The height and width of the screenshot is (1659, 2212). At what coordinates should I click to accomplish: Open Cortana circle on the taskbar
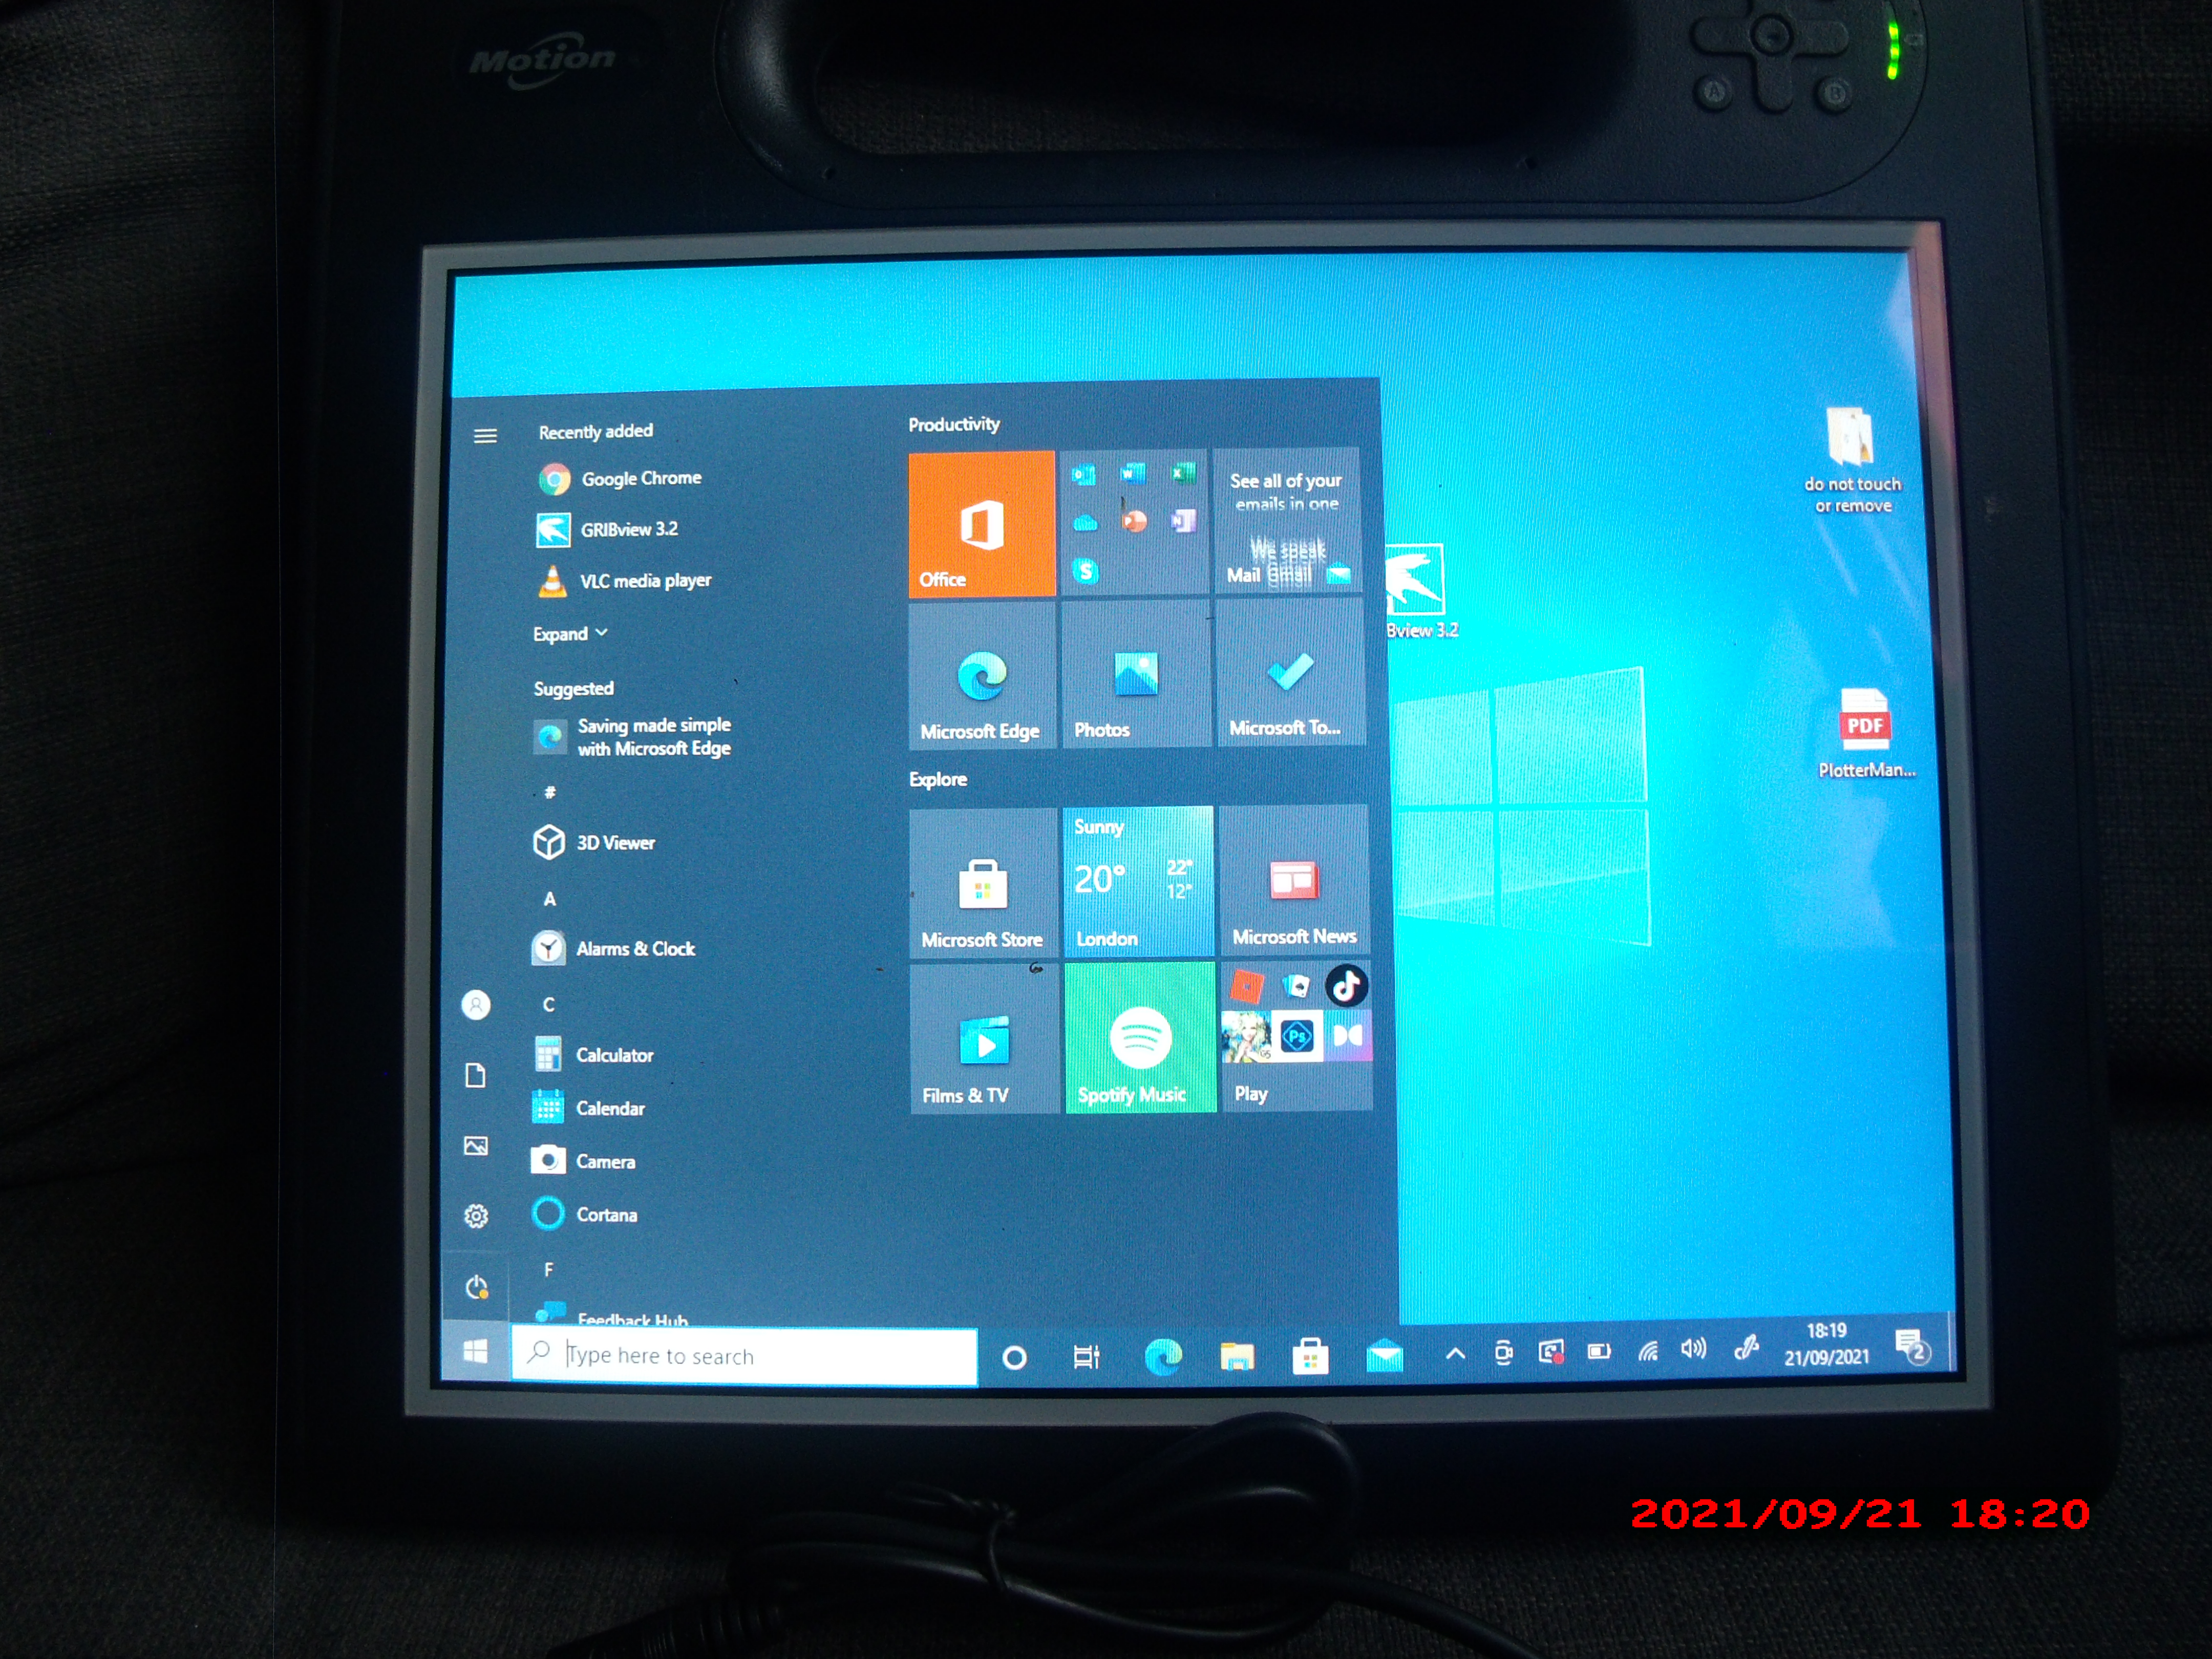[1014, 1357]
